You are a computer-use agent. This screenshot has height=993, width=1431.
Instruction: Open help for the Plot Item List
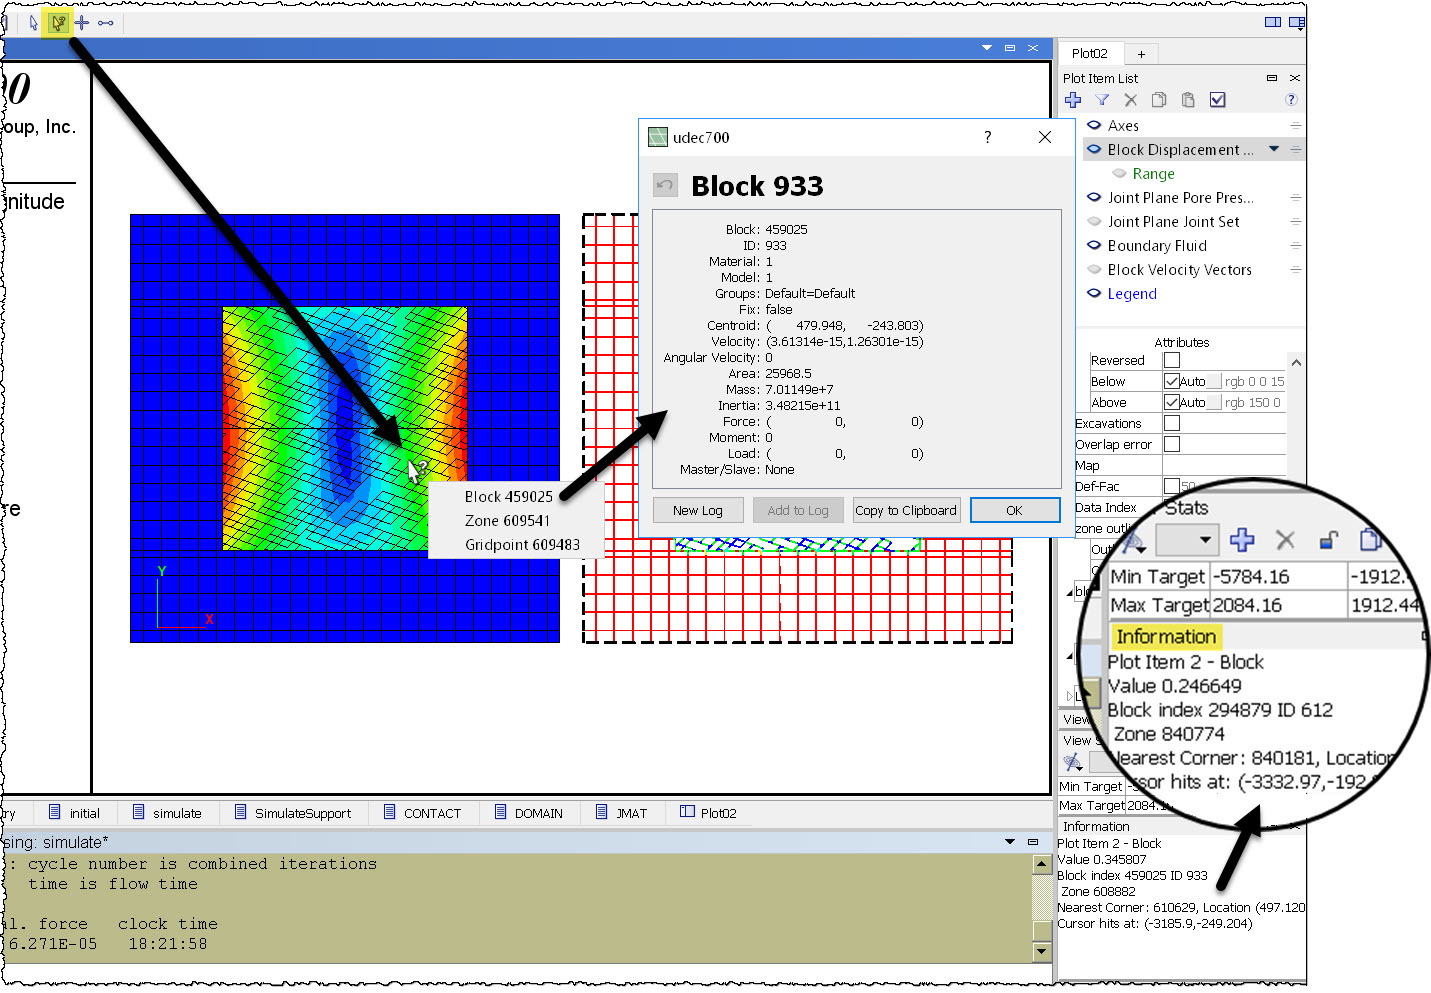pos(1291,100)
